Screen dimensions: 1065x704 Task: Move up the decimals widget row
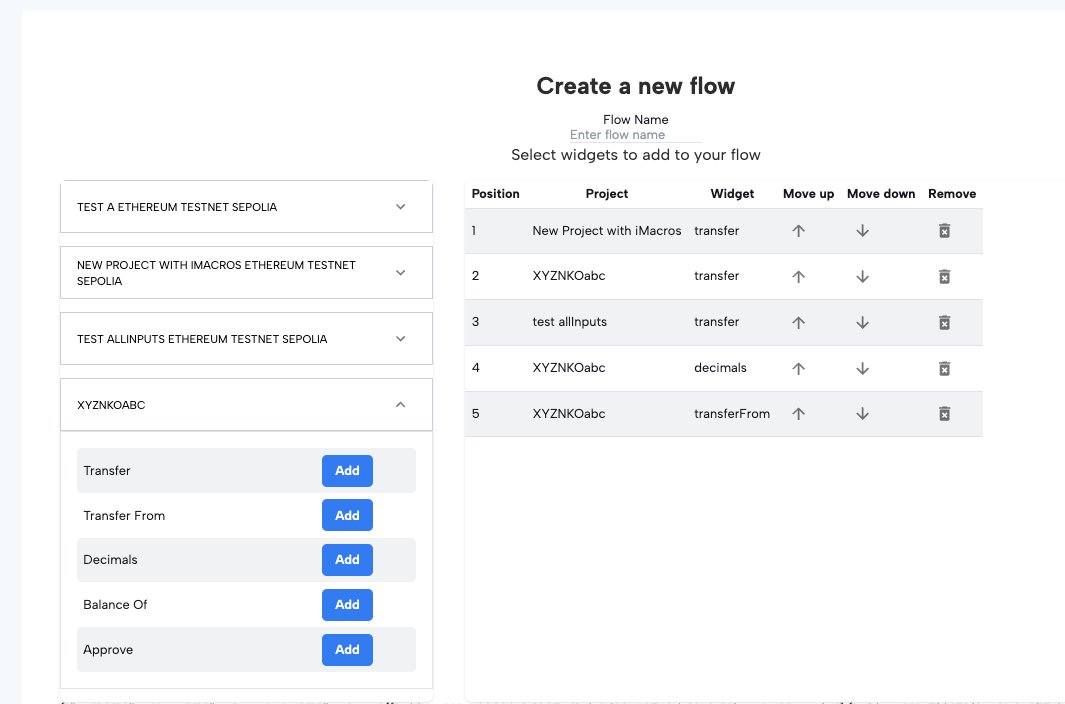click(x=798, y=368)
